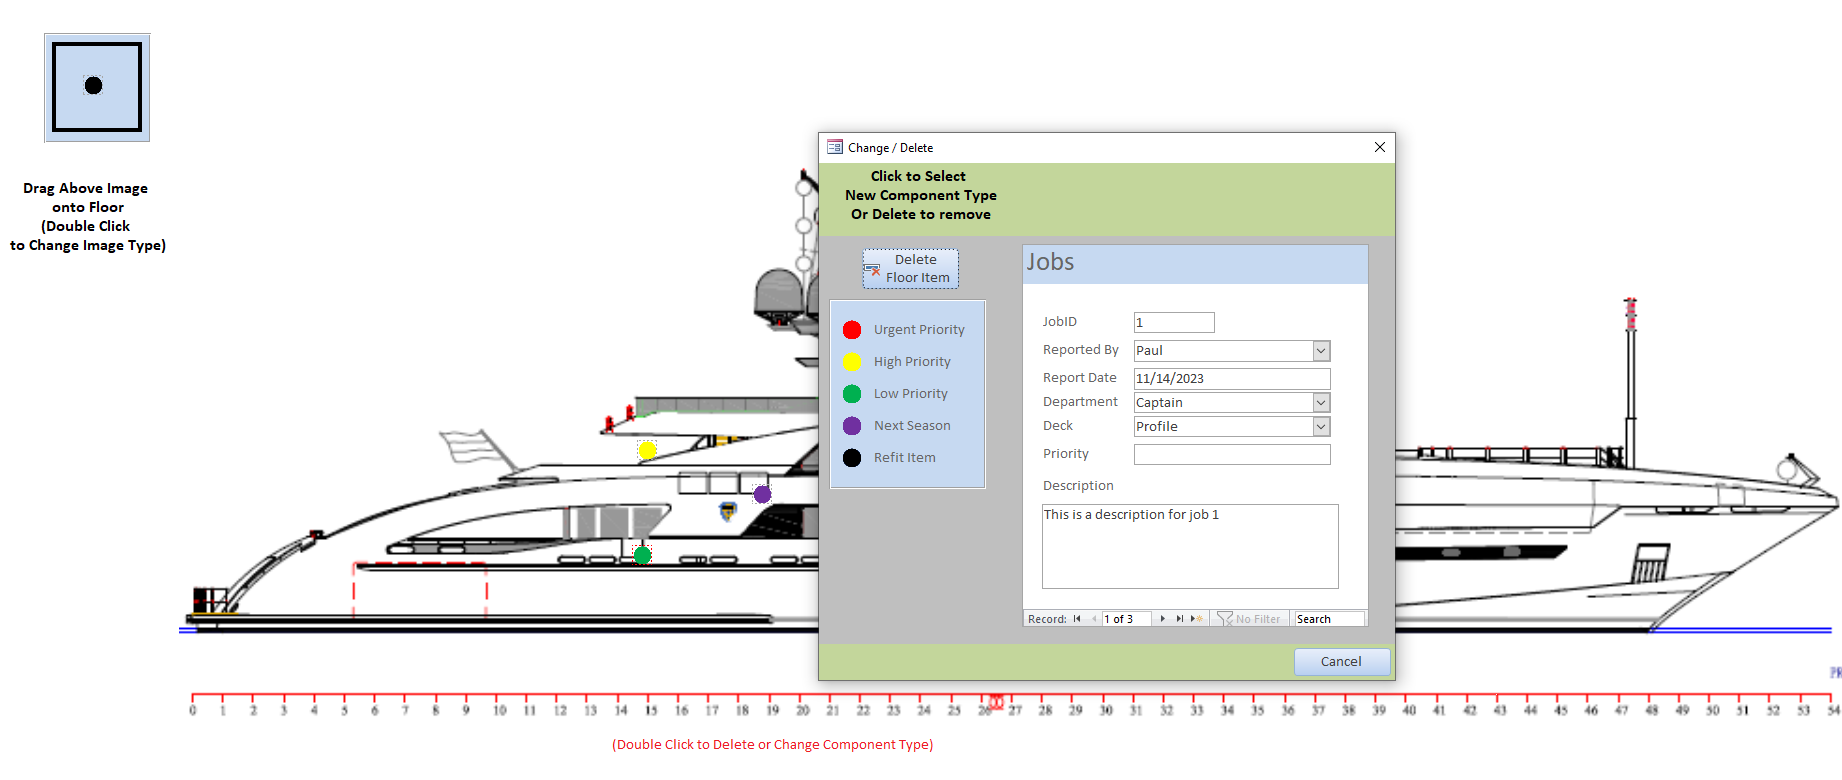Go to the first record
This screenshot has width=1842, height=780.
tap(1077, 619)
